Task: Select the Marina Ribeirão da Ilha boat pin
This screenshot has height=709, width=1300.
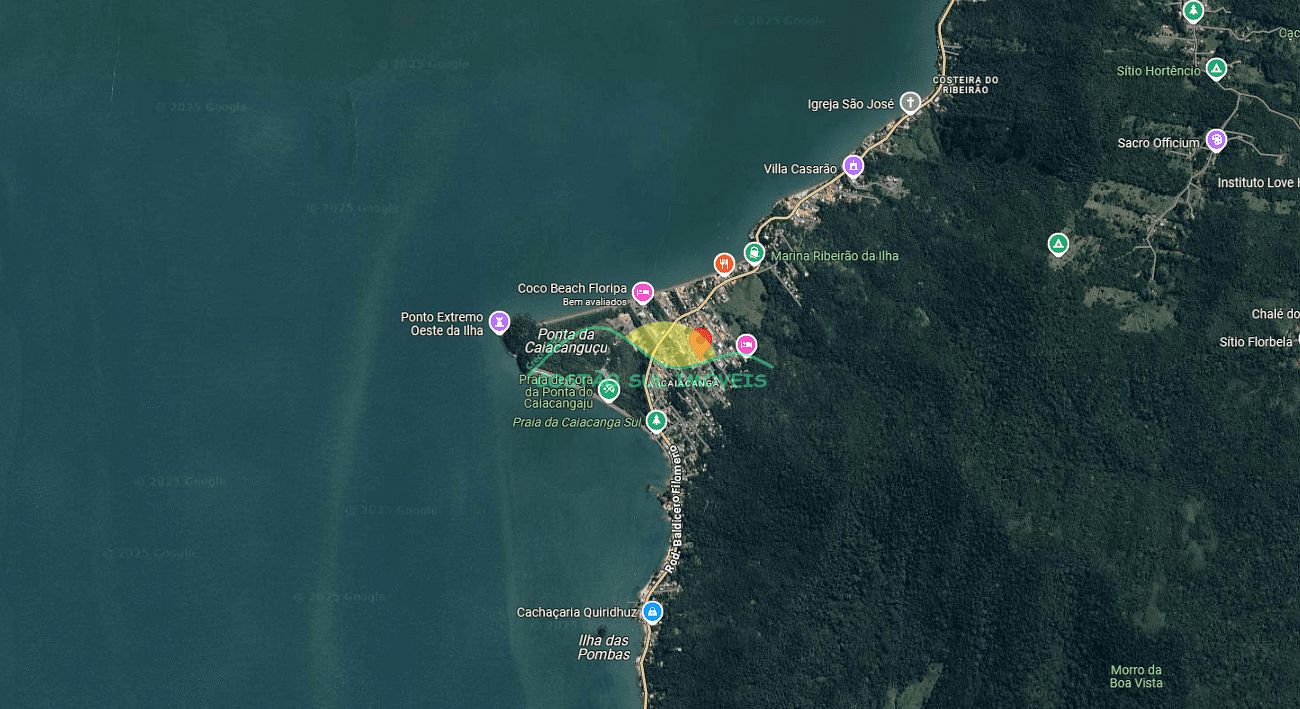Action: click(x=754, y=252)
